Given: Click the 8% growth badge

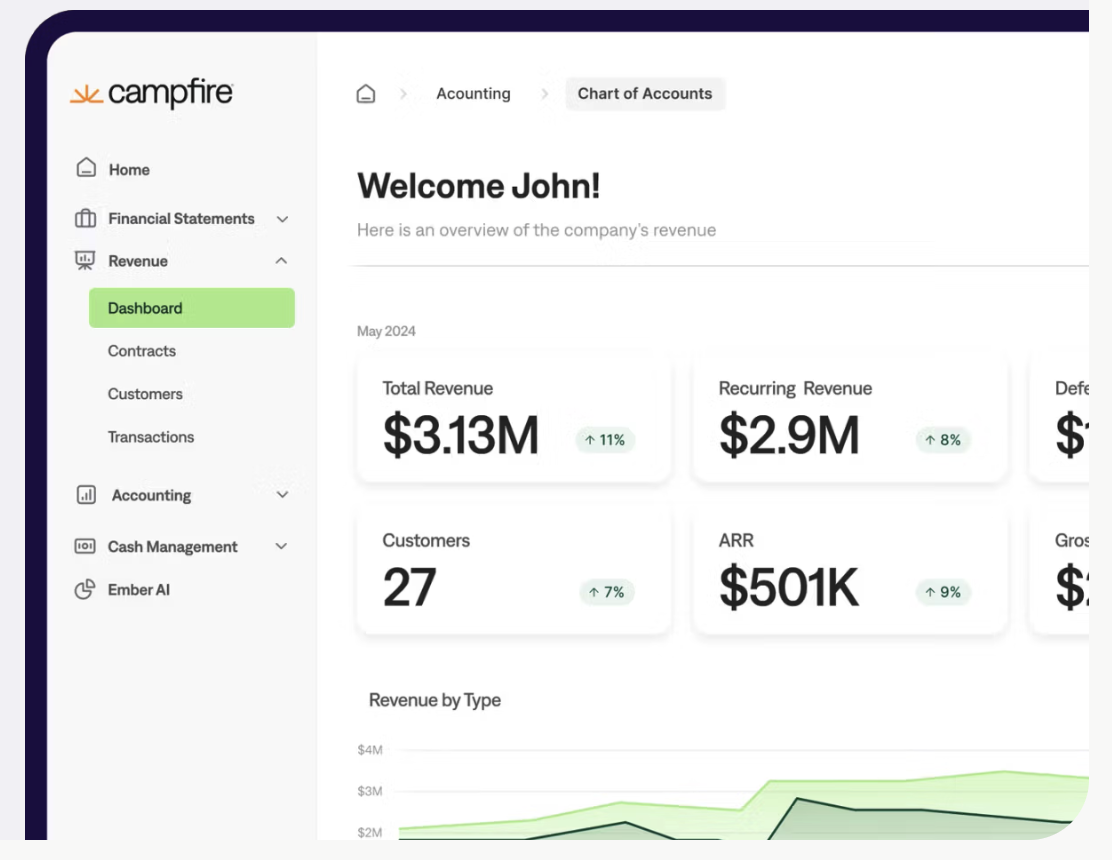Looking at the screenshot, I should (x=943, y=440).
